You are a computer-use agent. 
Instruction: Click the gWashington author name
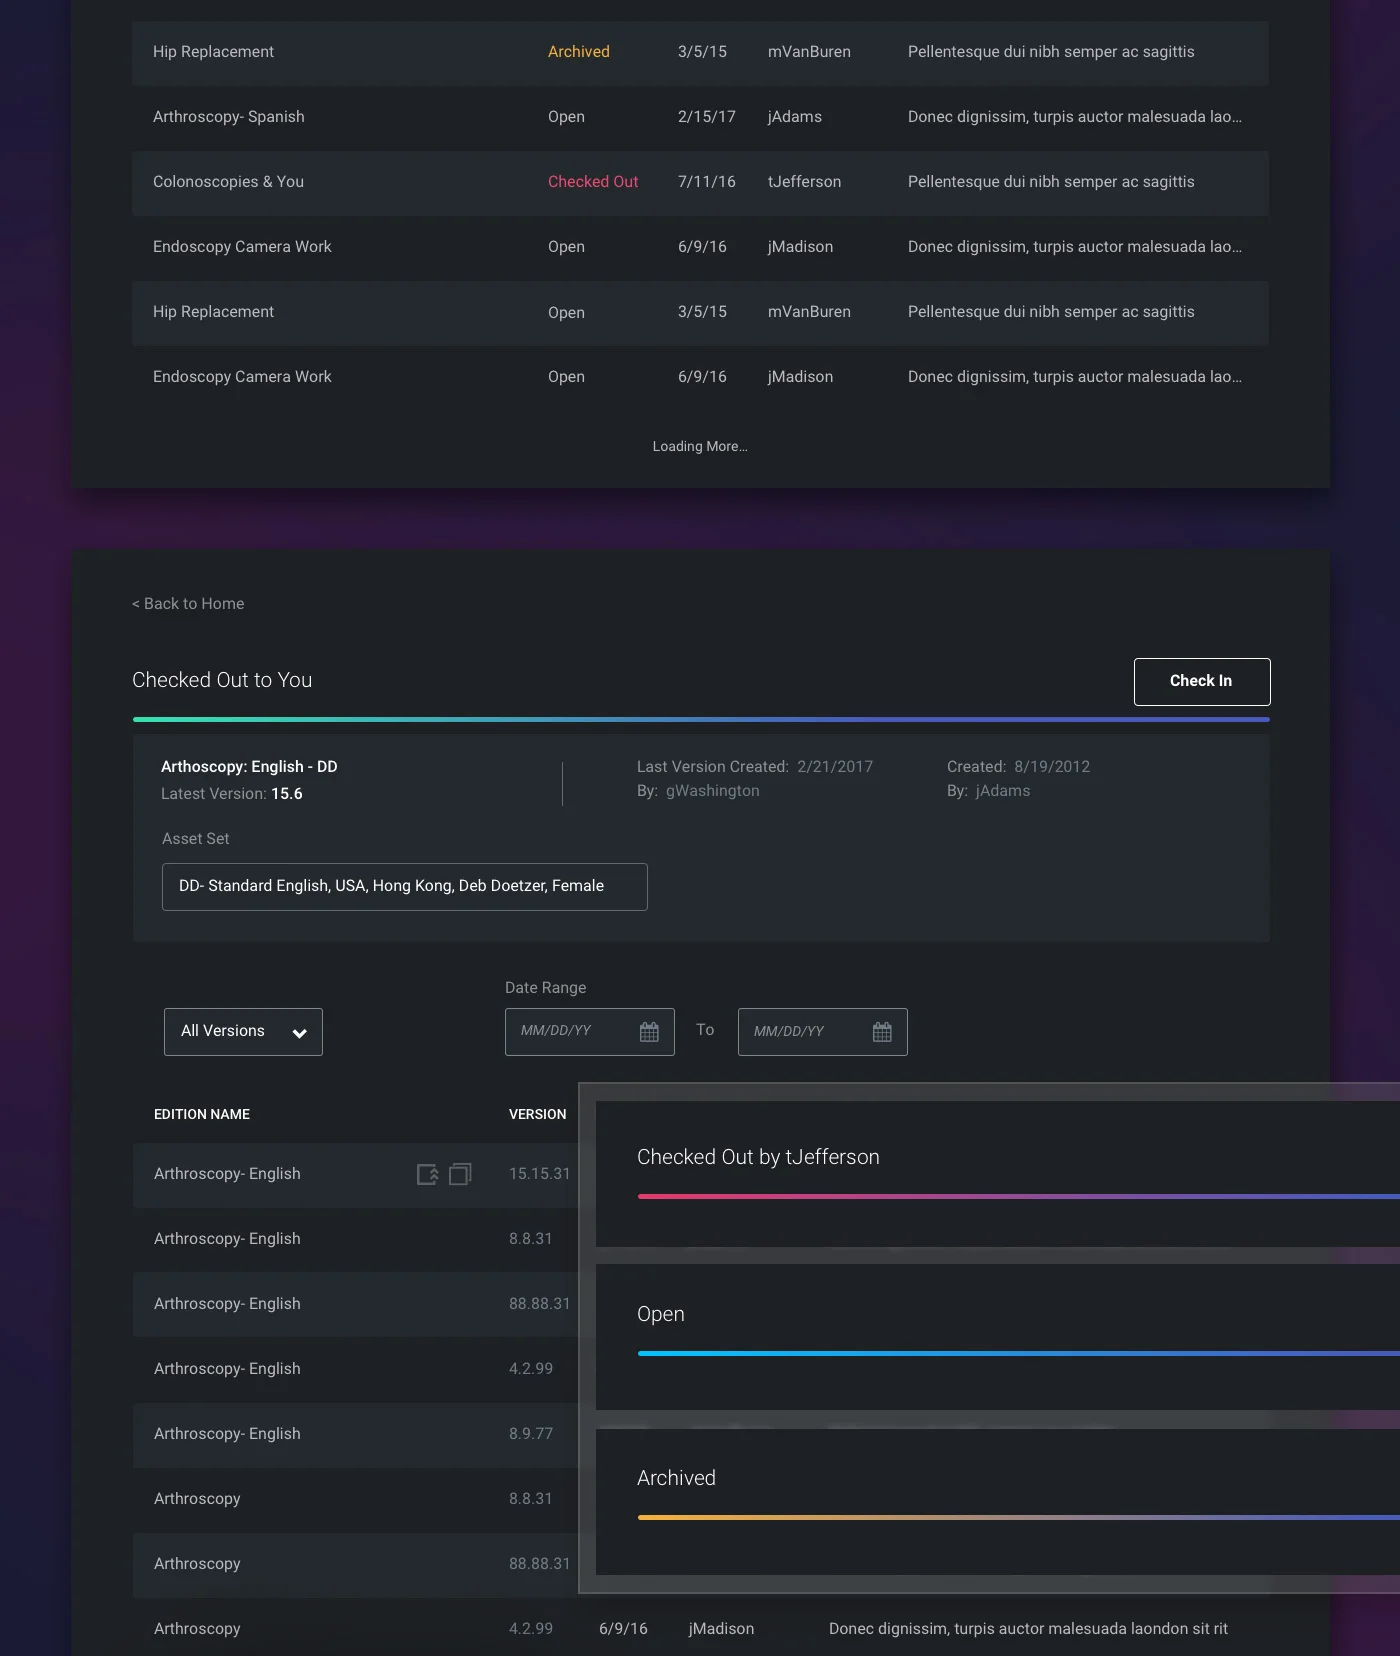pos(713,791)
